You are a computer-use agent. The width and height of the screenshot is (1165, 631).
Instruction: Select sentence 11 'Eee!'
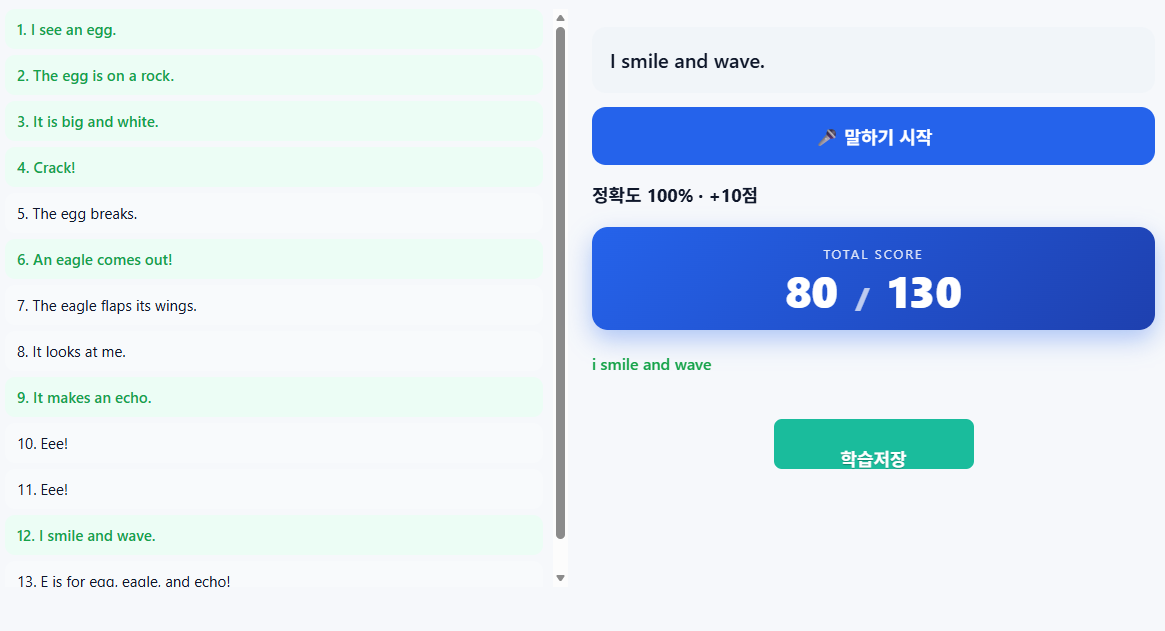(x=274, y=490)
